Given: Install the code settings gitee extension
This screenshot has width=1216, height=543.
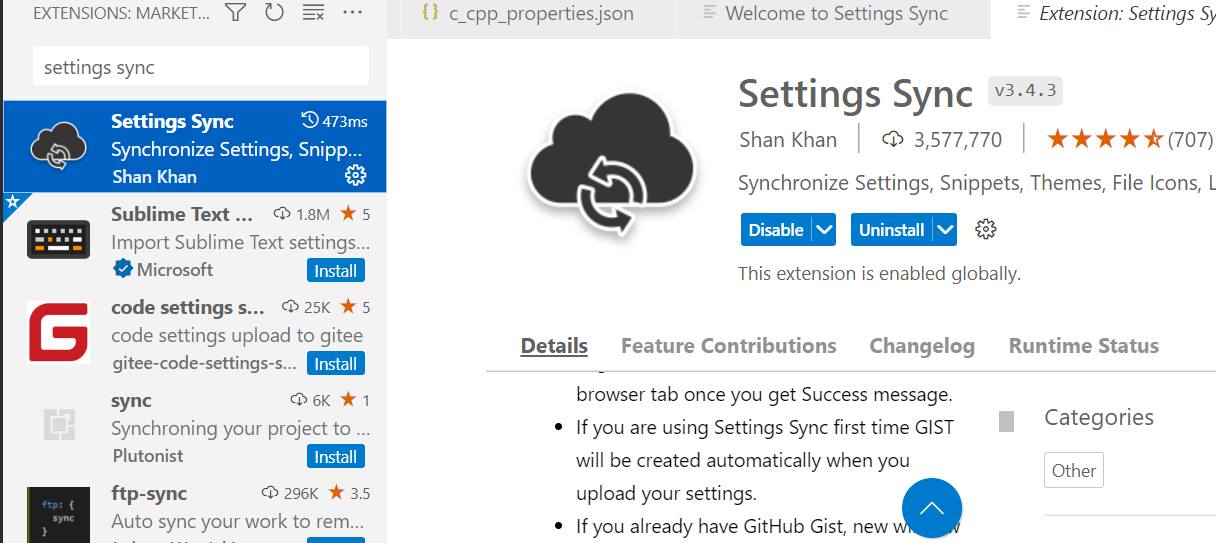Looking at the screenshot, I should [336, 363].
